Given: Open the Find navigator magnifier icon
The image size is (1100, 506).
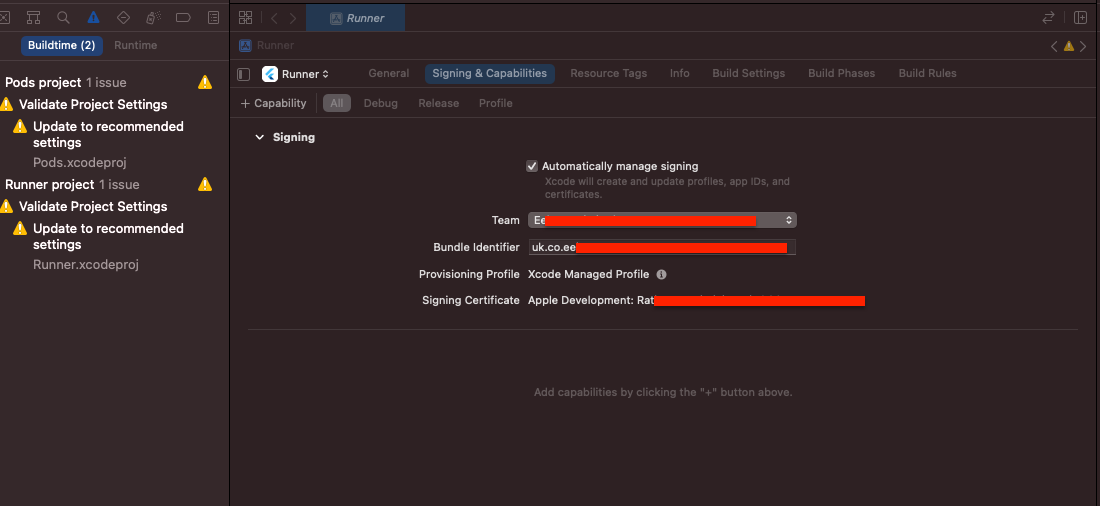Looking at the screenshot, I should pos(63,18).
